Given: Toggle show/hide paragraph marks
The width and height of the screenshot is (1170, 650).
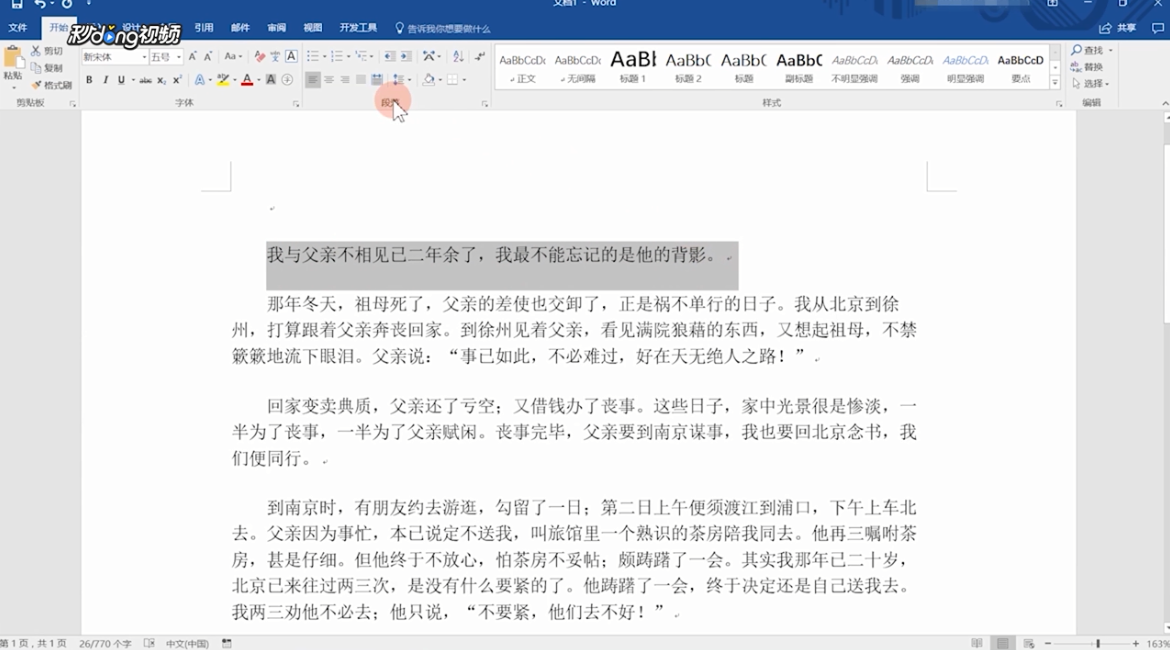Looking at the screenshot, I should click(x=481, y=56).
